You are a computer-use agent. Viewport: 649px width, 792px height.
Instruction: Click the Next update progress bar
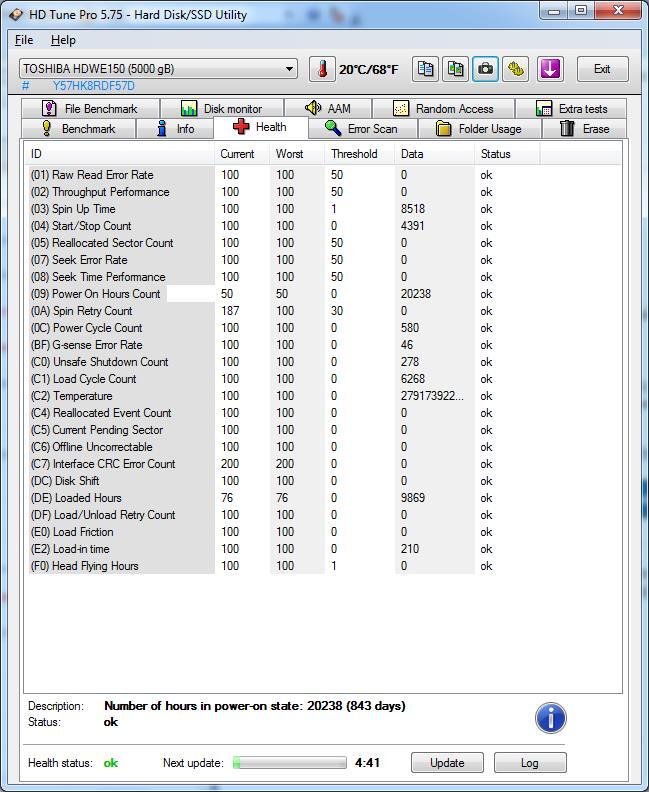pyautogui.click(x=289, y=763)
